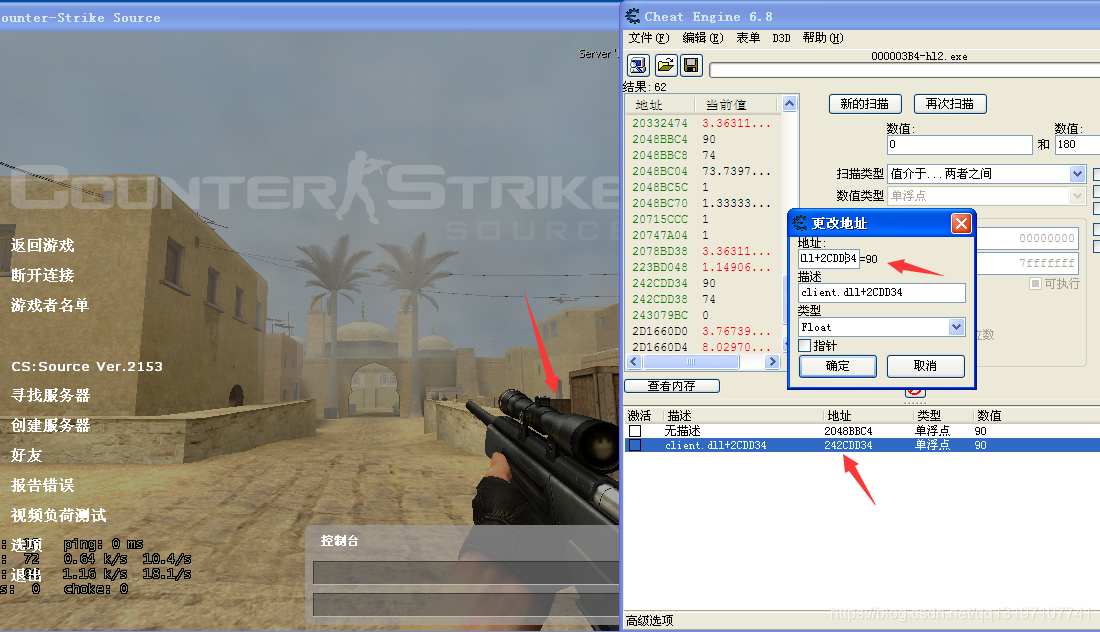Select result address 223BD048
Screen dimensions: 1100x632
coord(660,267)
